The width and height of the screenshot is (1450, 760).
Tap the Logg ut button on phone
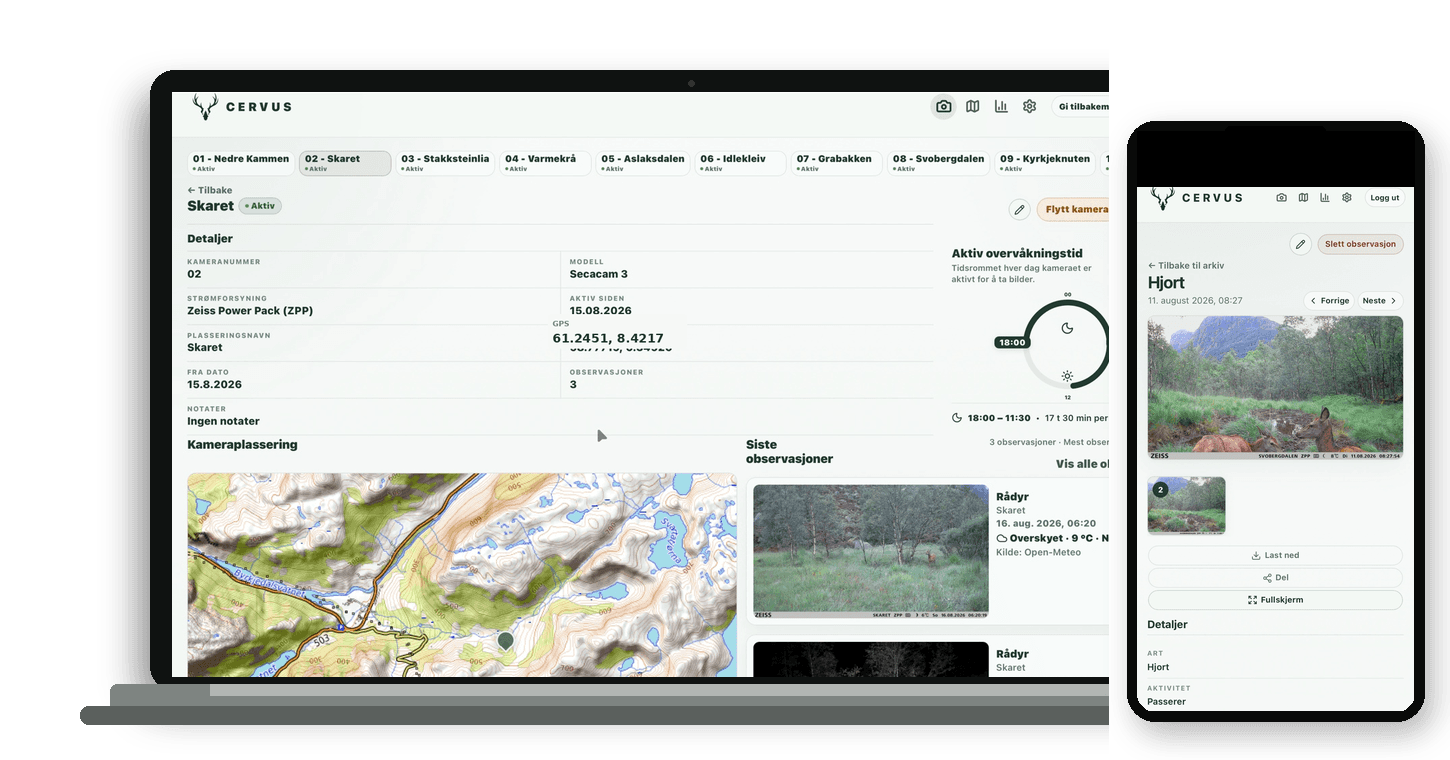coord(1385,198)
